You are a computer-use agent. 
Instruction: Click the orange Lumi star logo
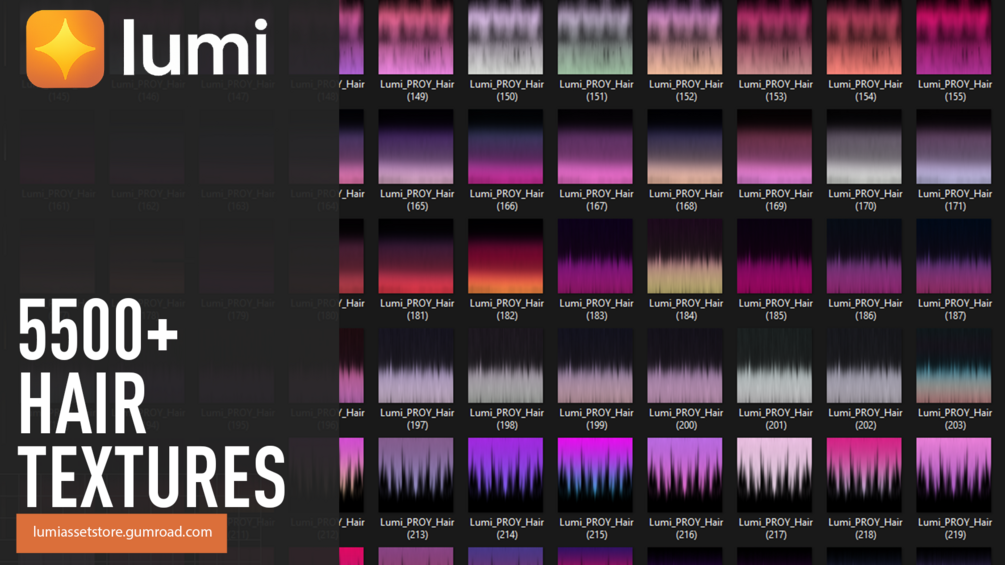(x=65, y=49)
